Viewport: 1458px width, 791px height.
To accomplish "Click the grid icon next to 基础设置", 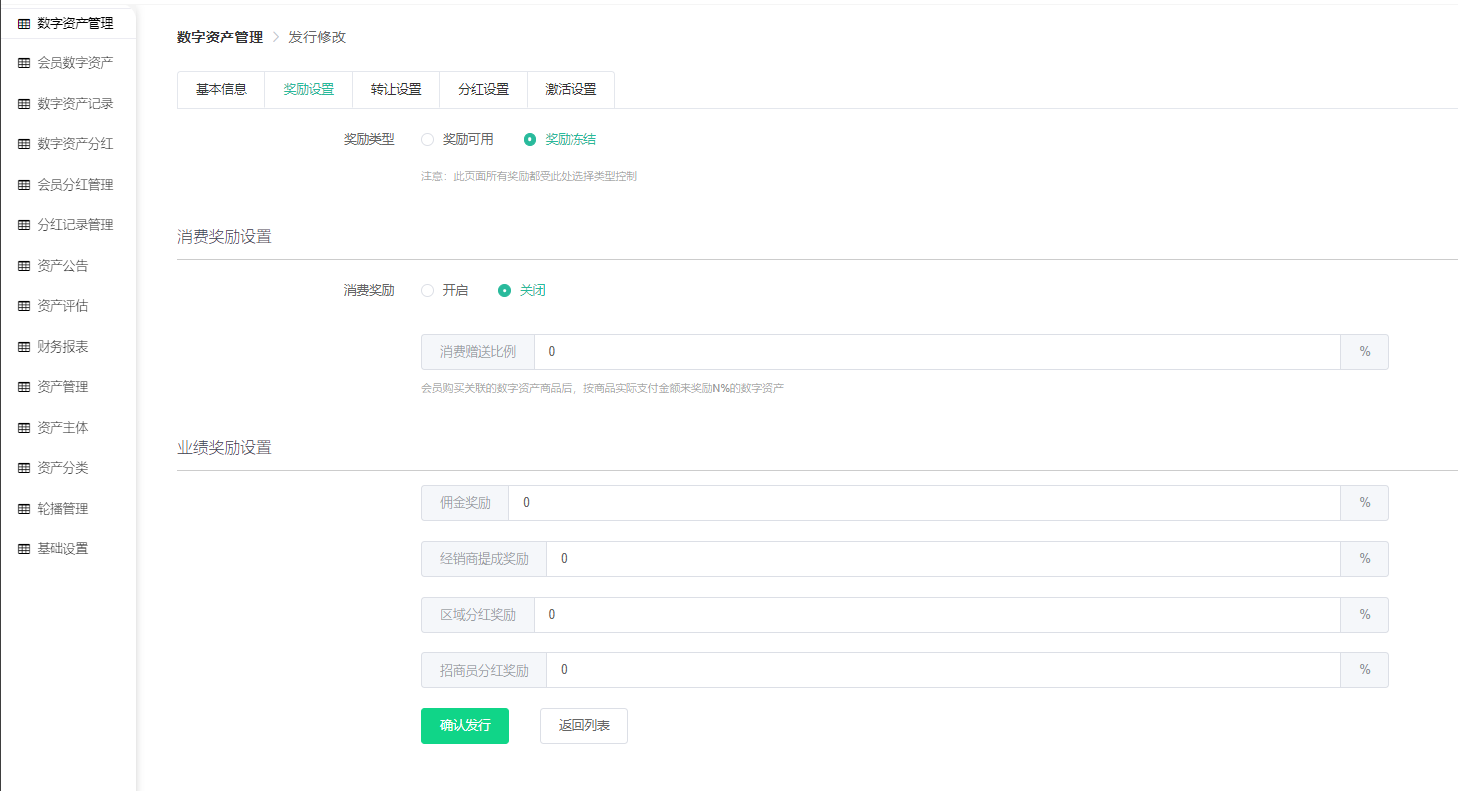I will pos(24,549).
